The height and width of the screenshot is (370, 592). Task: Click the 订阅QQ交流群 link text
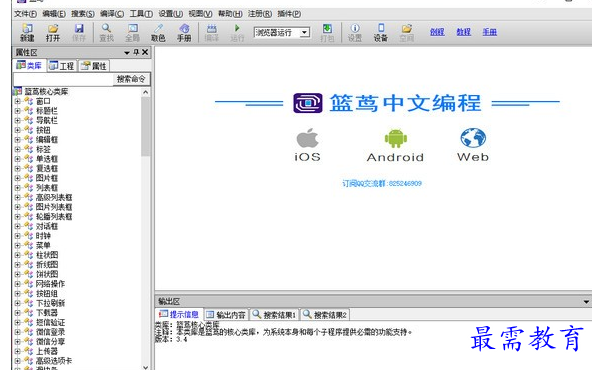(382, 183)
